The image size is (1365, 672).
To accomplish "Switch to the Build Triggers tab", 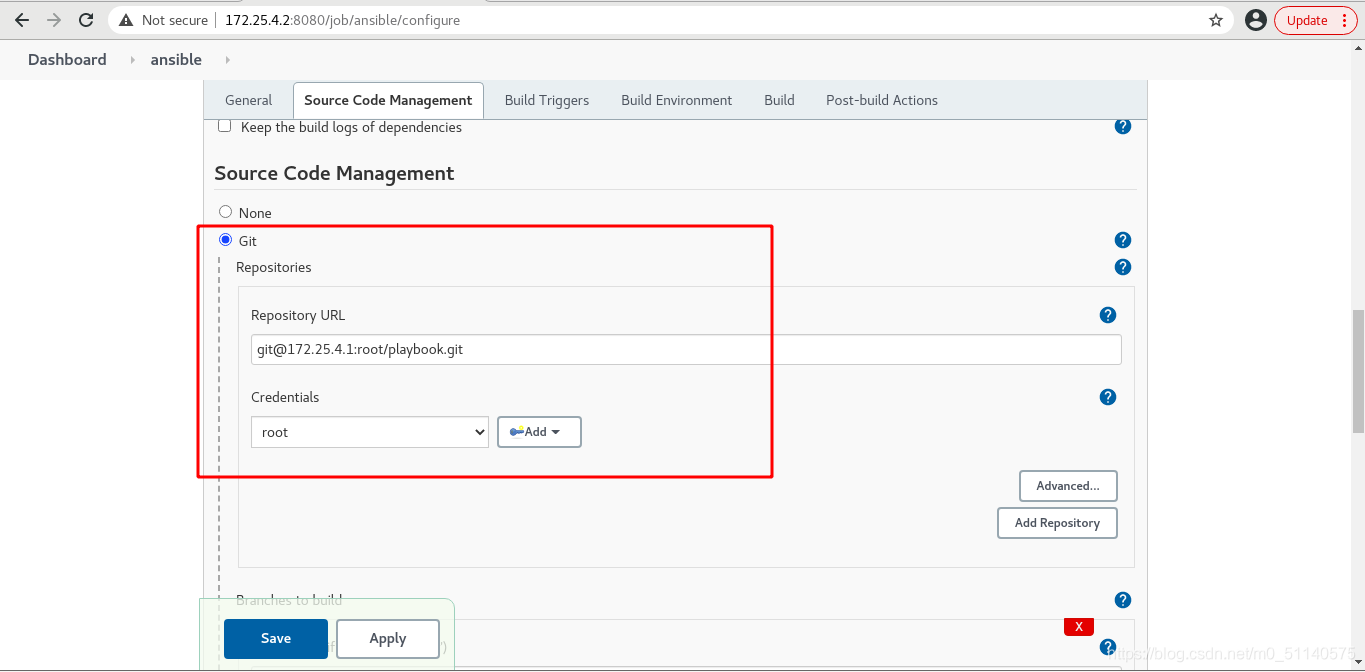I will coord(547,100).
